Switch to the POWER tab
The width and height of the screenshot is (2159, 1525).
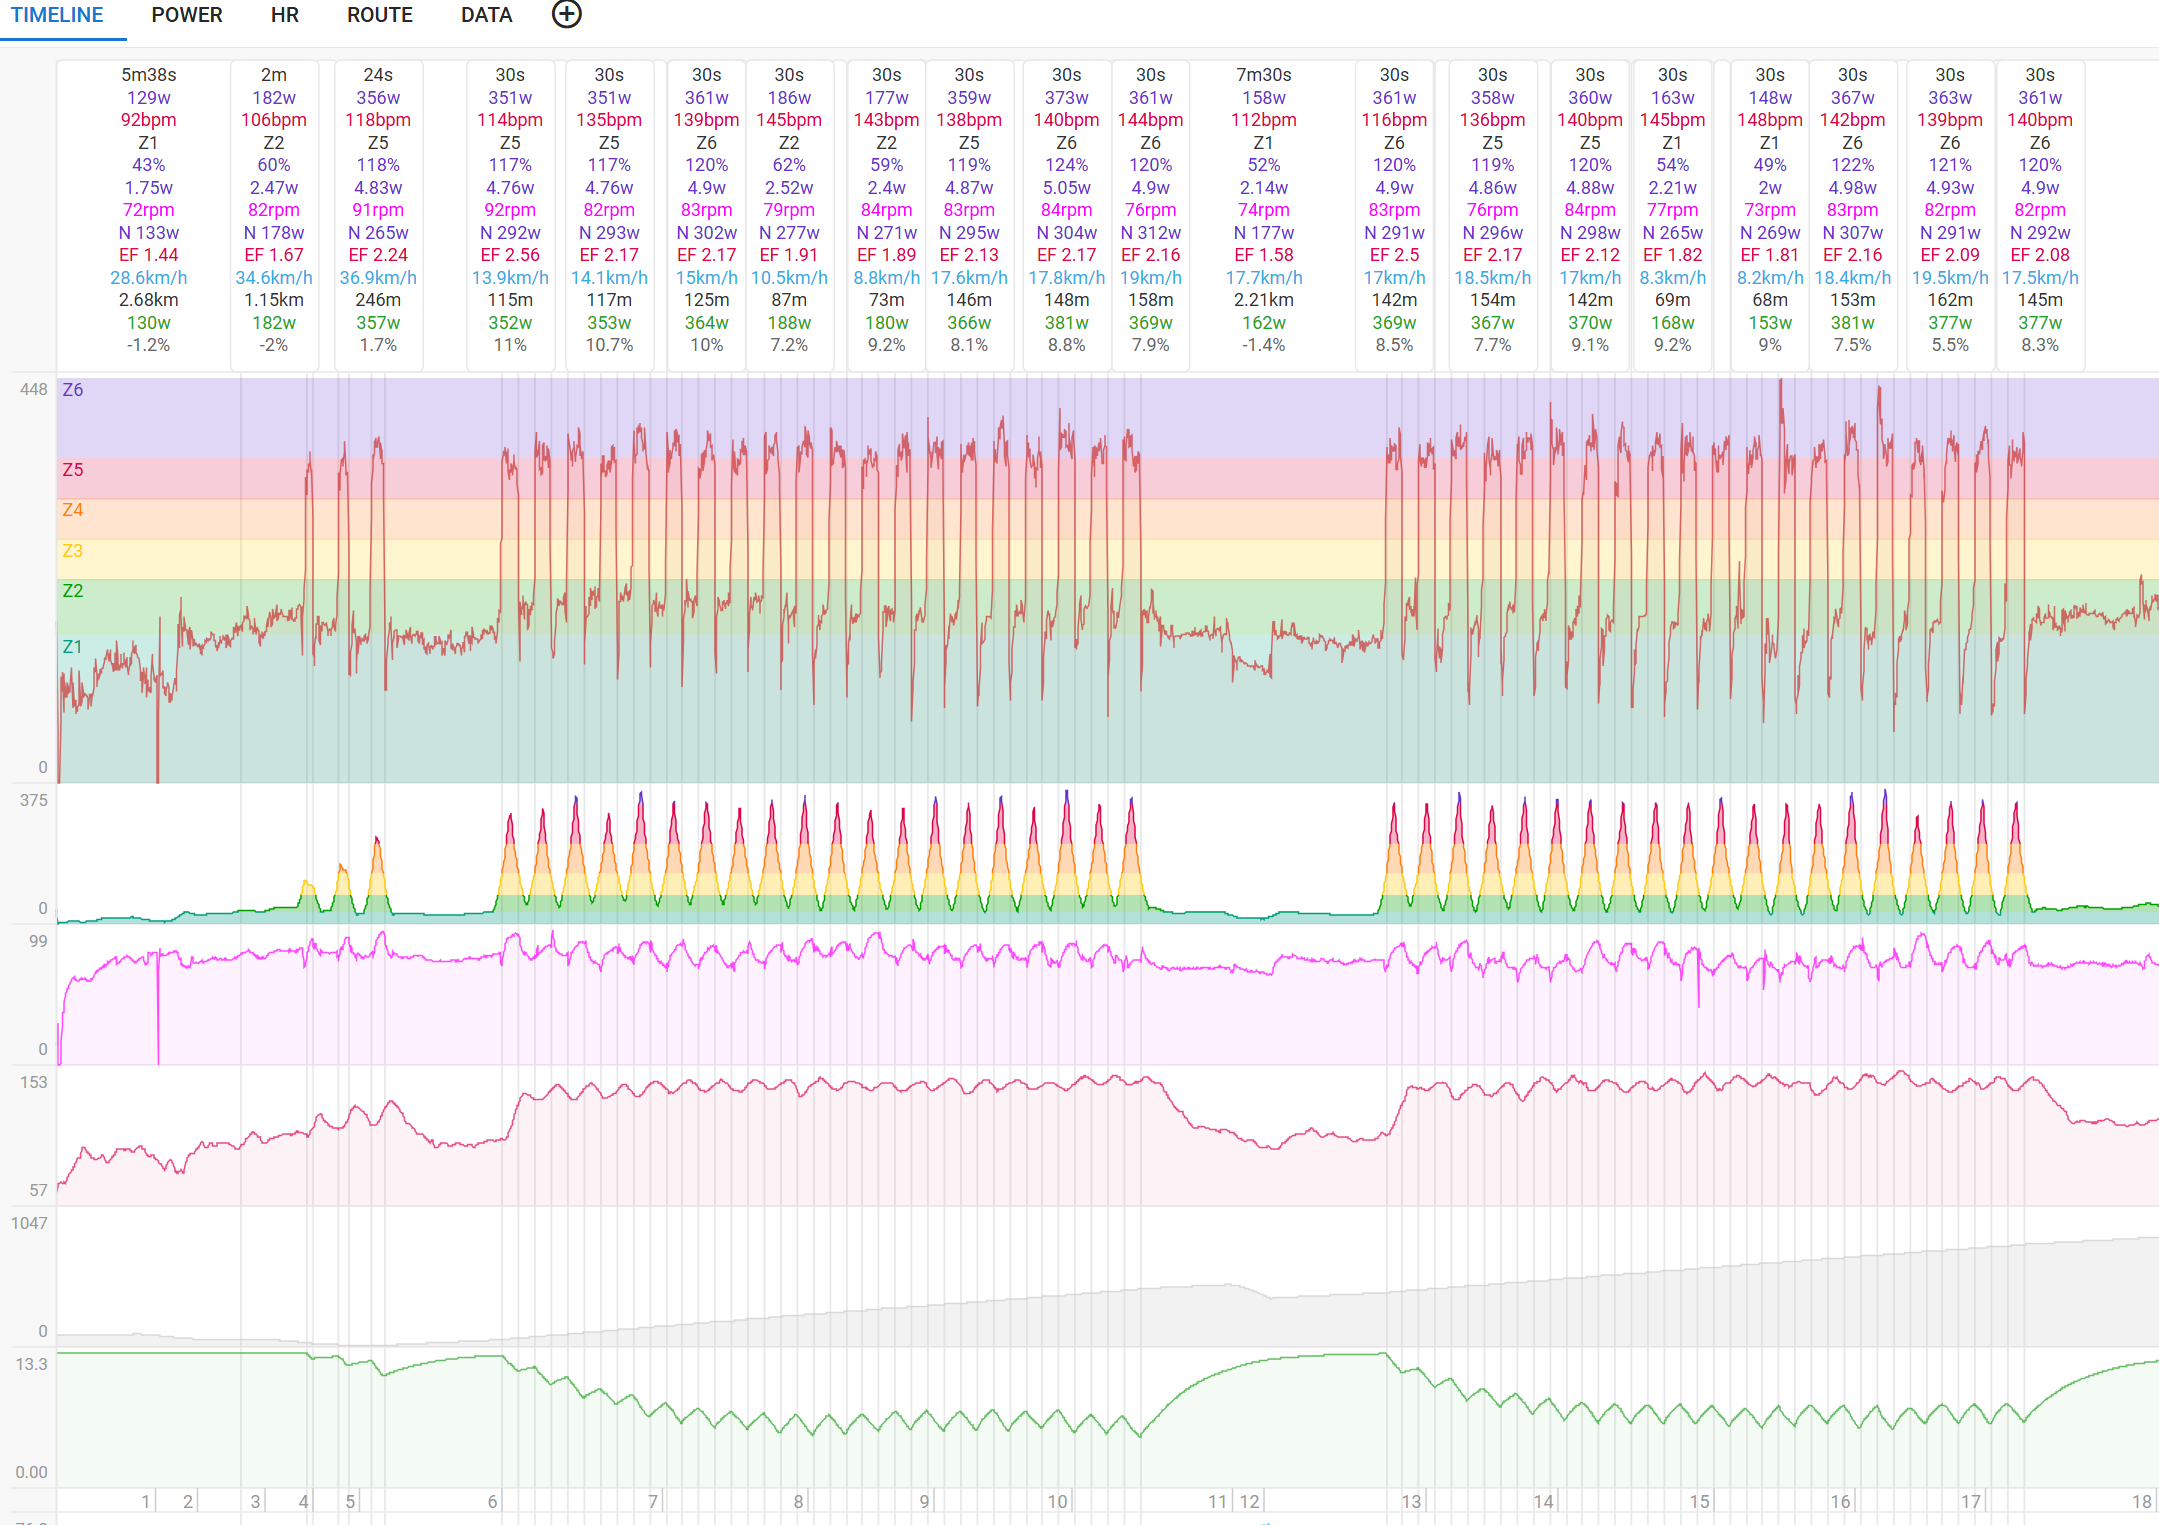coord(187,15)
